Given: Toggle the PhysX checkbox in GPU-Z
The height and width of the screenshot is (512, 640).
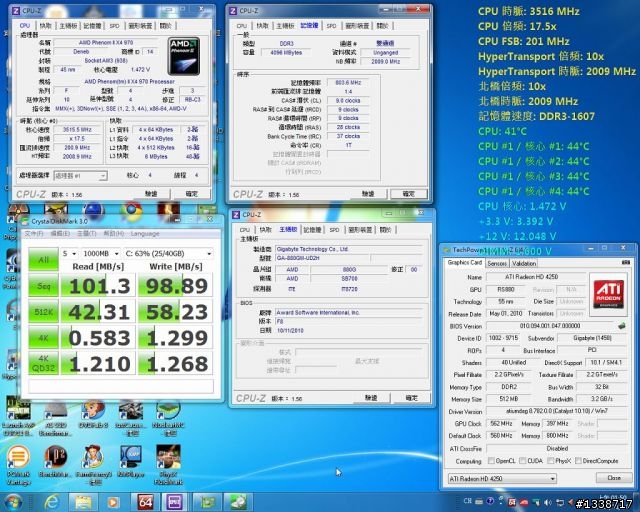Looking at the screenshot, I should click(551, 461).
